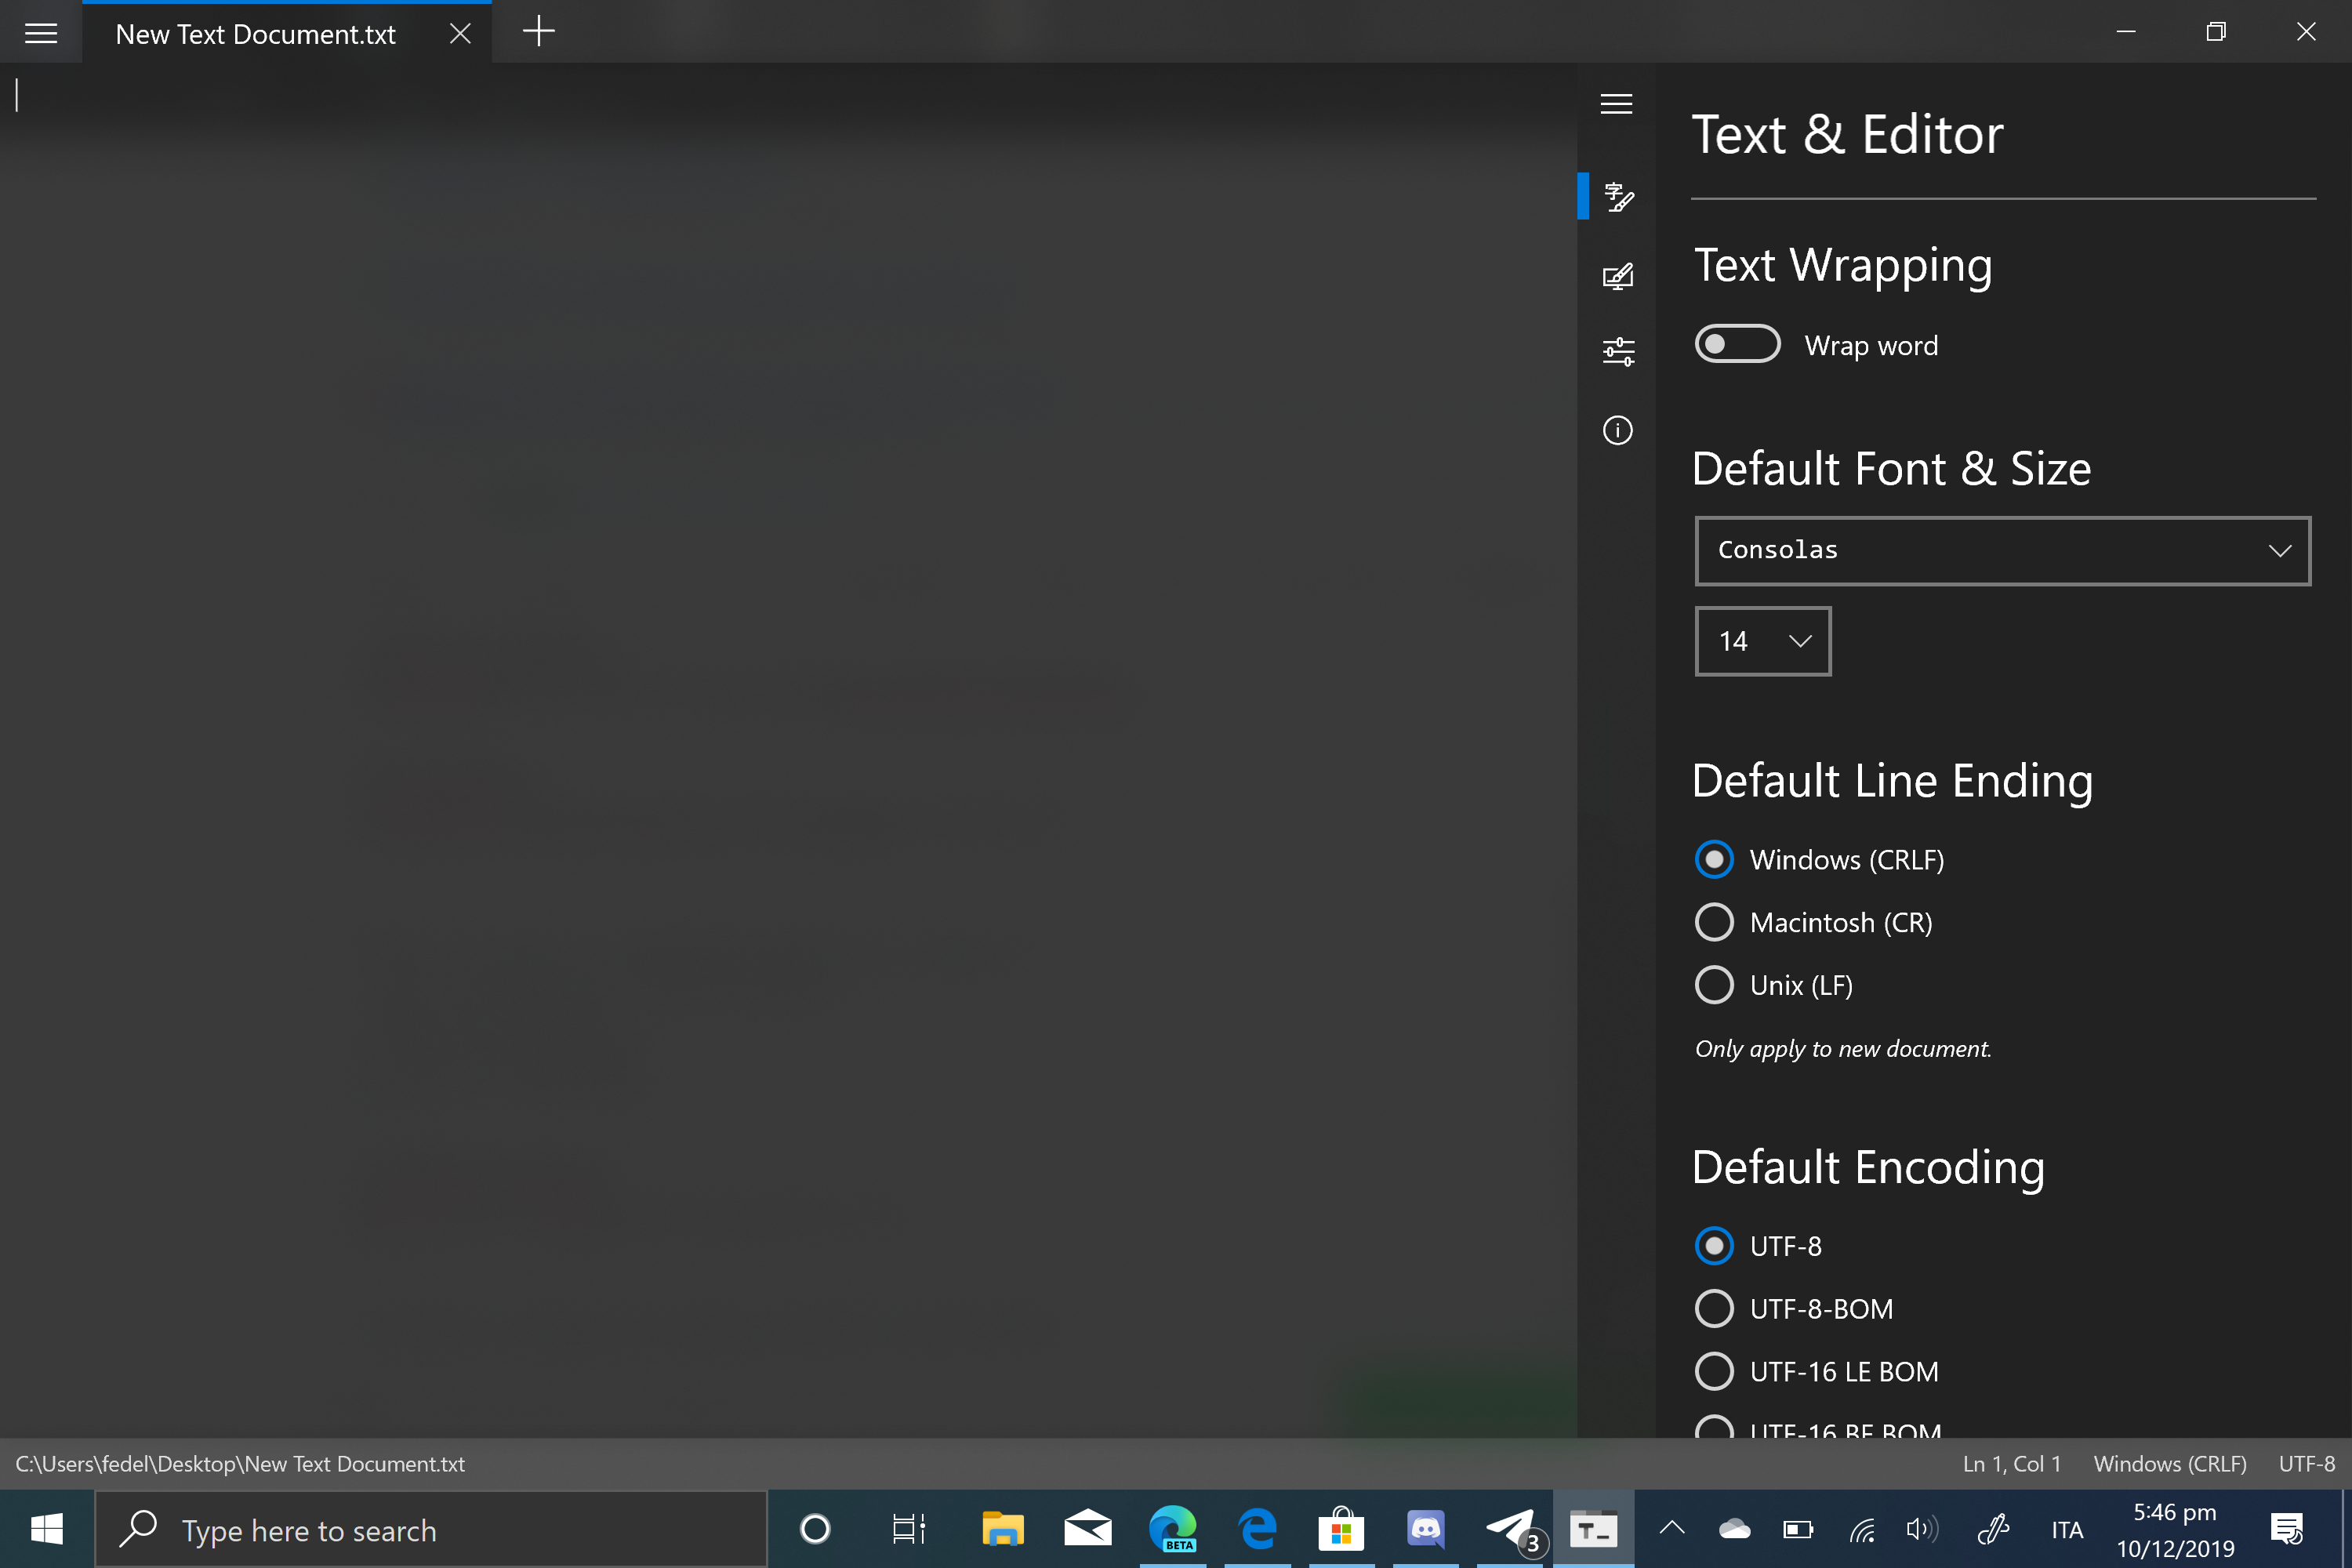Screen dimensions: 2352x1568
Task: Select Unix (LF) line ending
Action: [1714, 985]
